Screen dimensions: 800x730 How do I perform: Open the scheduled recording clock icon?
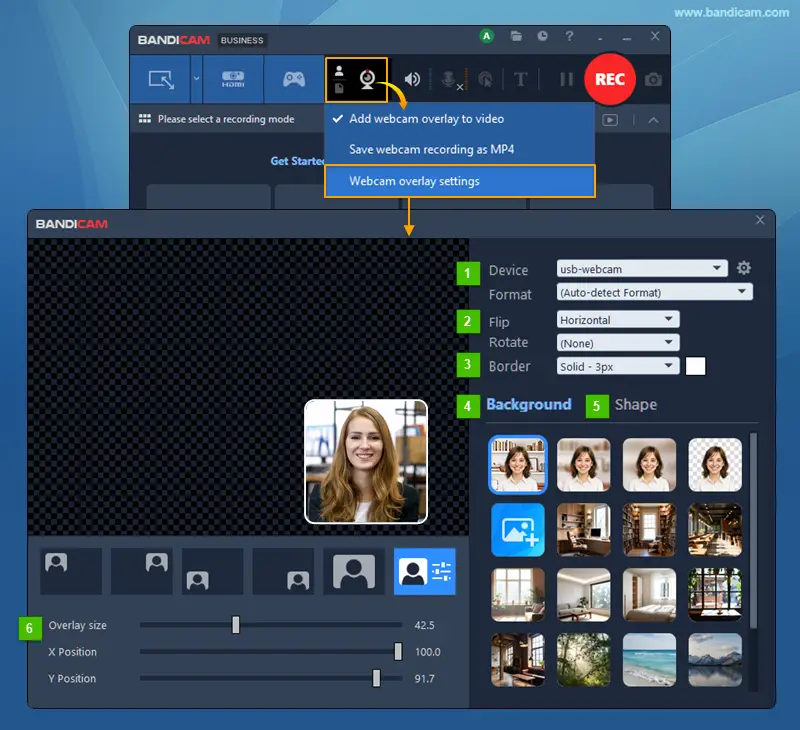[542, 36]
